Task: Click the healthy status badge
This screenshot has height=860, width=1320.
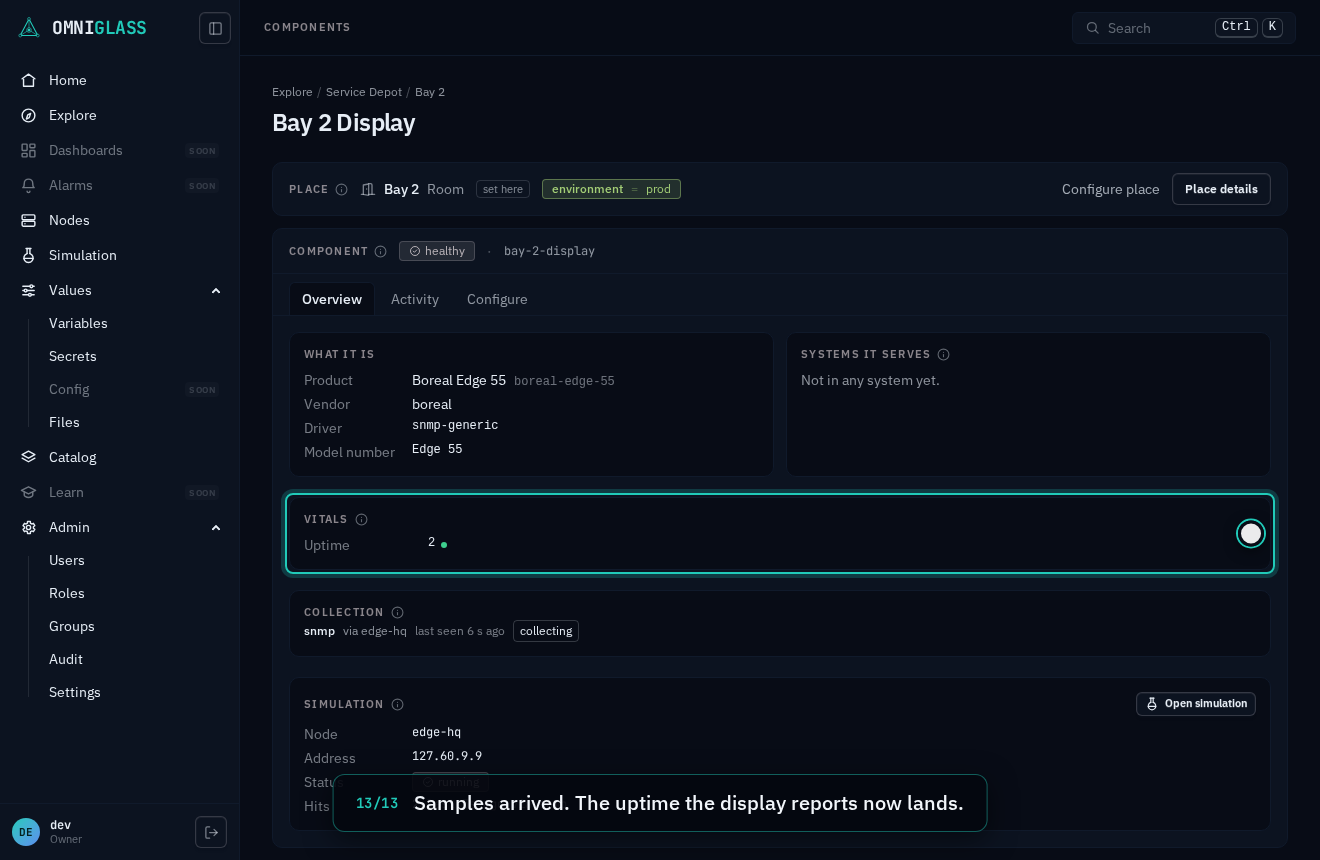Action: pos(437,251)
